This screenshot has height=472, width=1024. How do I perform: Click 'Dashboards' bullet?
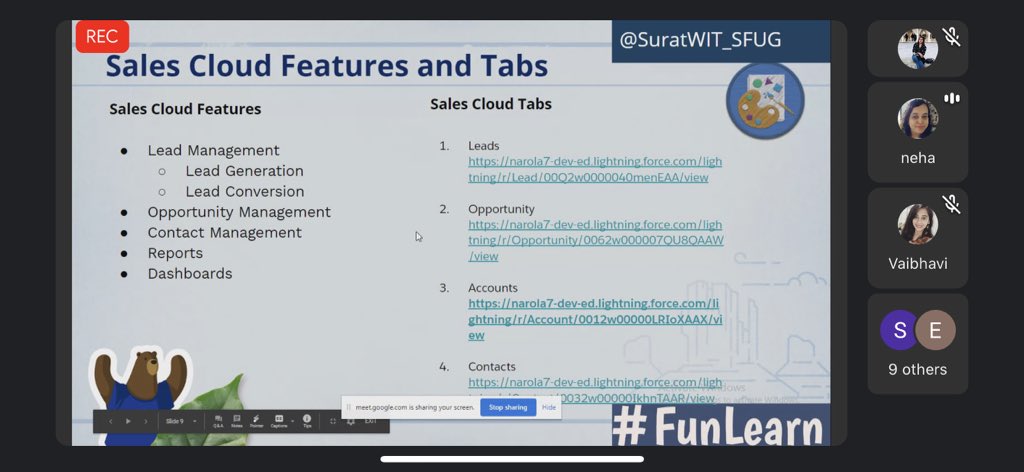(189, 274)
